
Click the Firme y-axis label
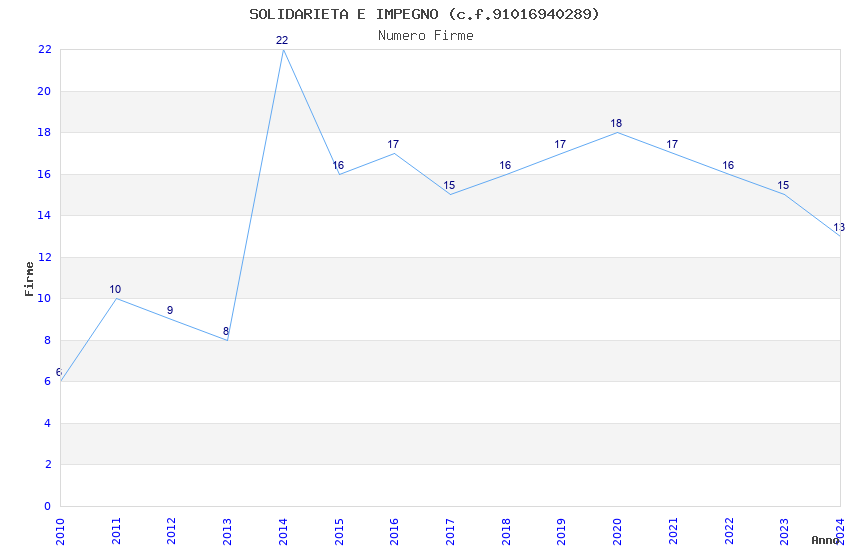29,279
